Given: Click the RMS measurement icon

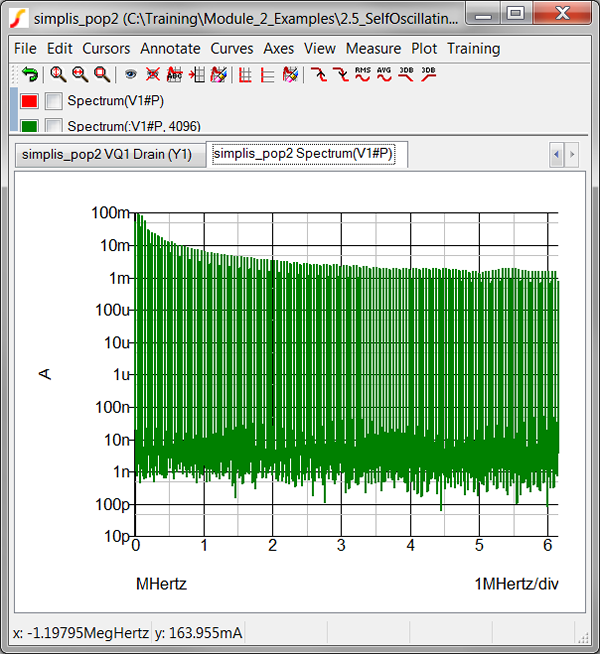Looking at the screenshot, I should [x=362, y=74].
